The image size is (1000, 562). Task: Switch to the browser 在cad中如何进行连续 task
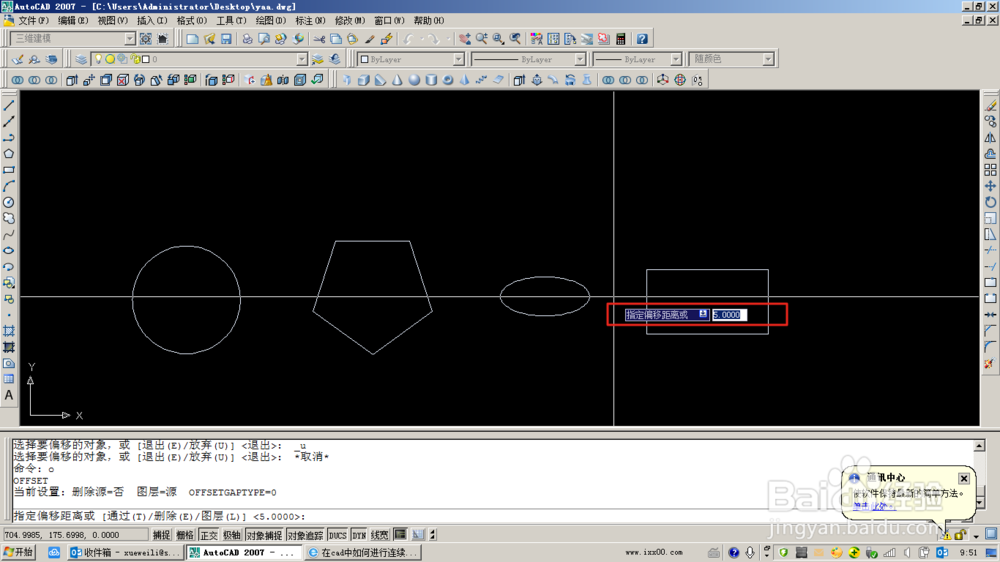(362, 552)
